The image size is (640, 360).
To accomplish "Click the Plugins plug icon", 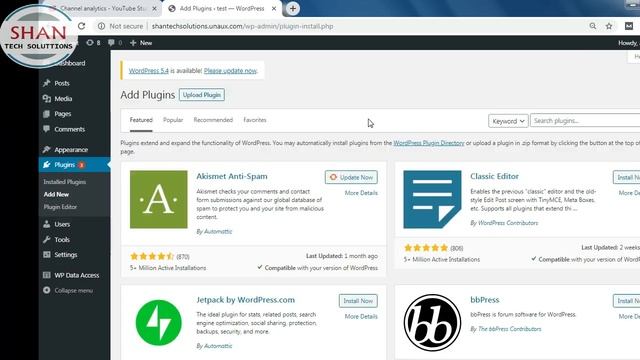I will pyautogui.click(x=47, y=164).
